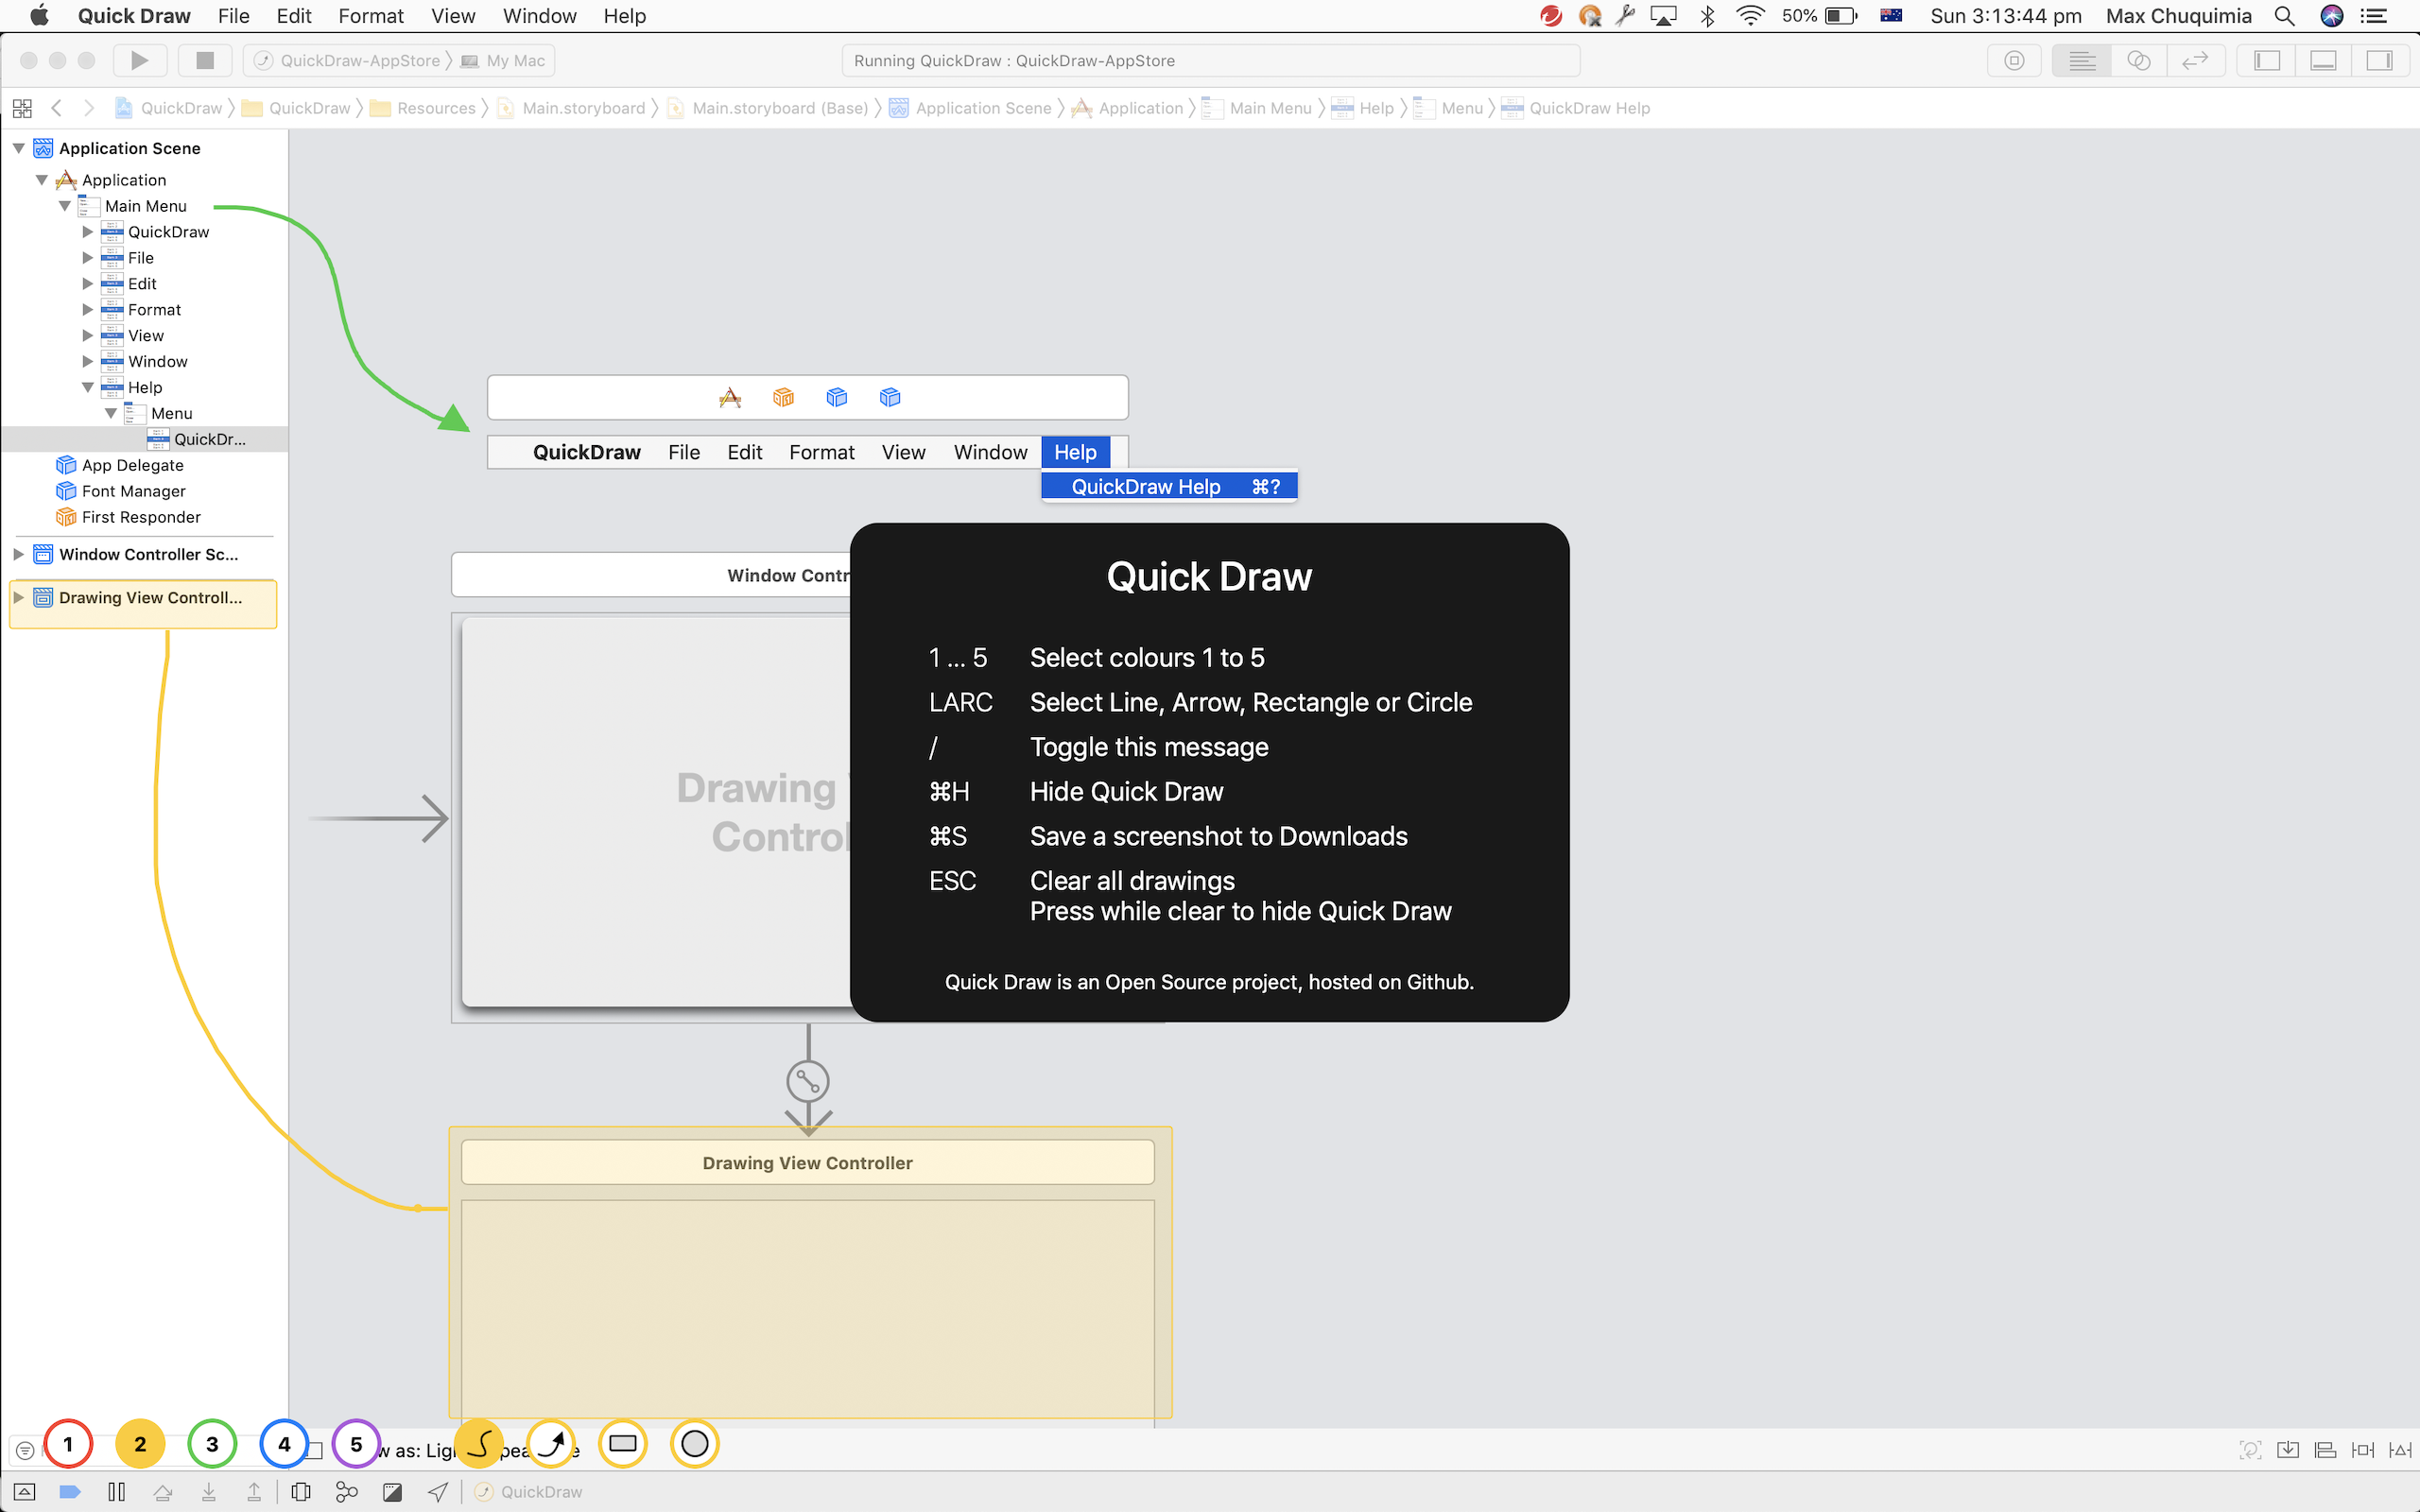Select Quick Draw red colour 1

coord(68,1444)
